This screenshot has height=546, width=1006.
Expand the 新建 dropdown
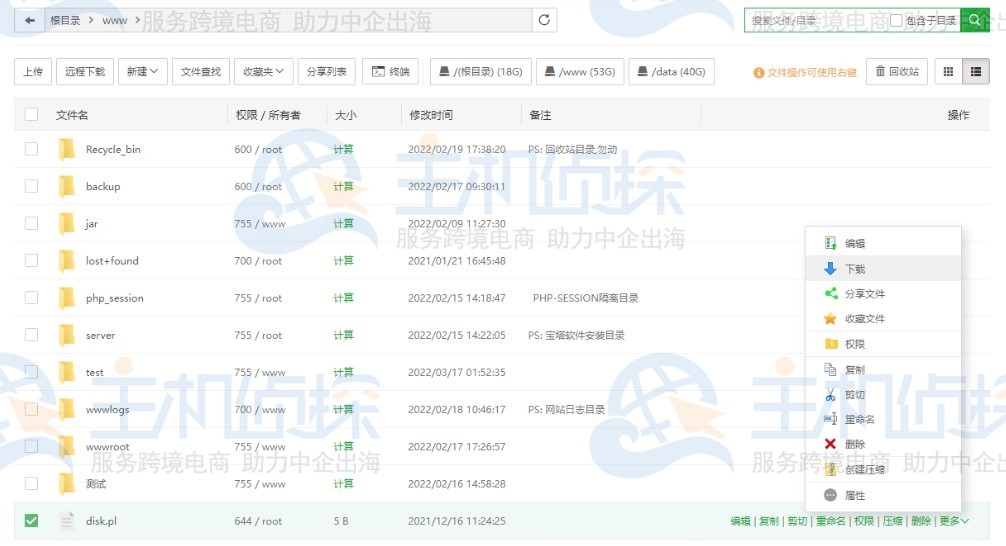[142, 72]
